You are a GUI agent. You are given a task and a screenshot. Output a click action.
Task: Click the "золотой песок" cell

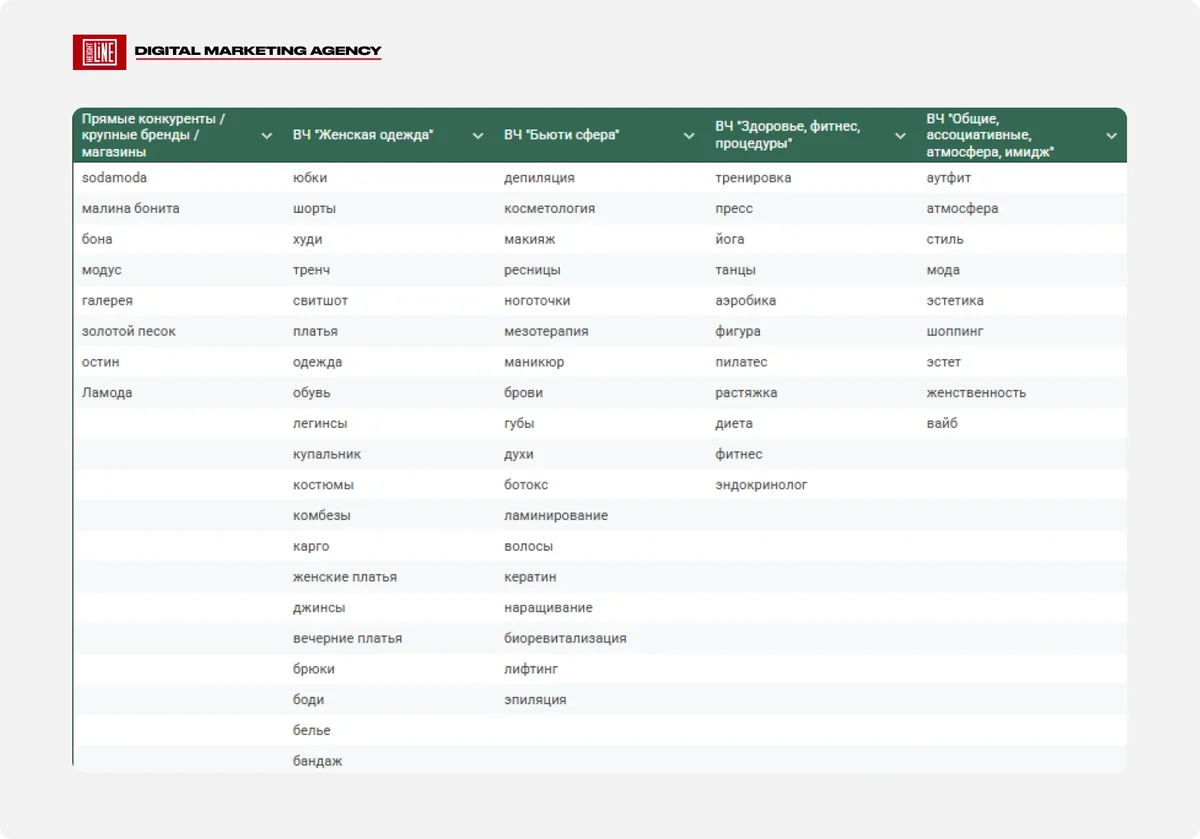[177, 331]
